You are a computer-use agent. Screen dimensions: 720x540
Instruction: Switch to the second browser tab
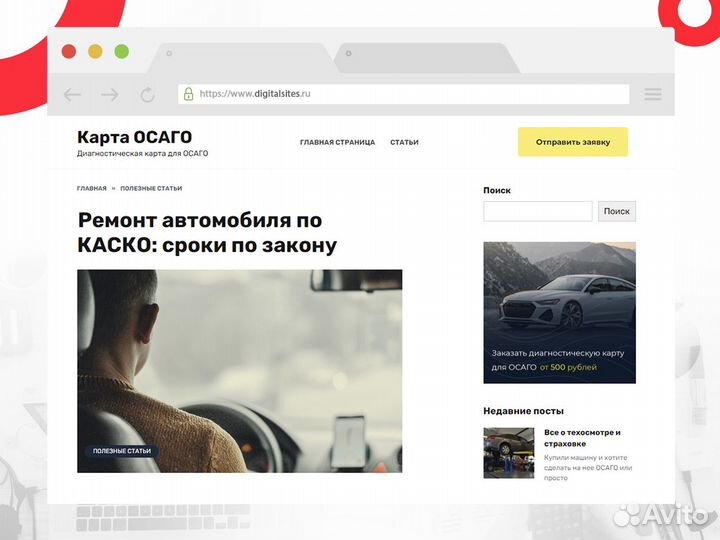427,58
